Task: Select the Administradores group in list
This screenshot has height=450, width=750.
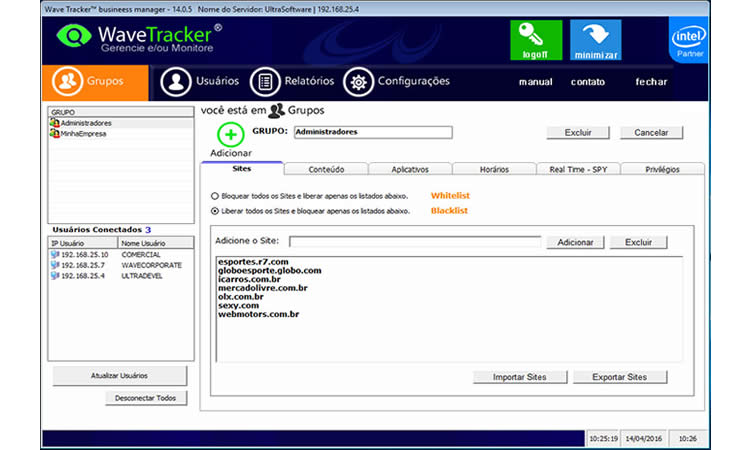Action: point(86,123)
